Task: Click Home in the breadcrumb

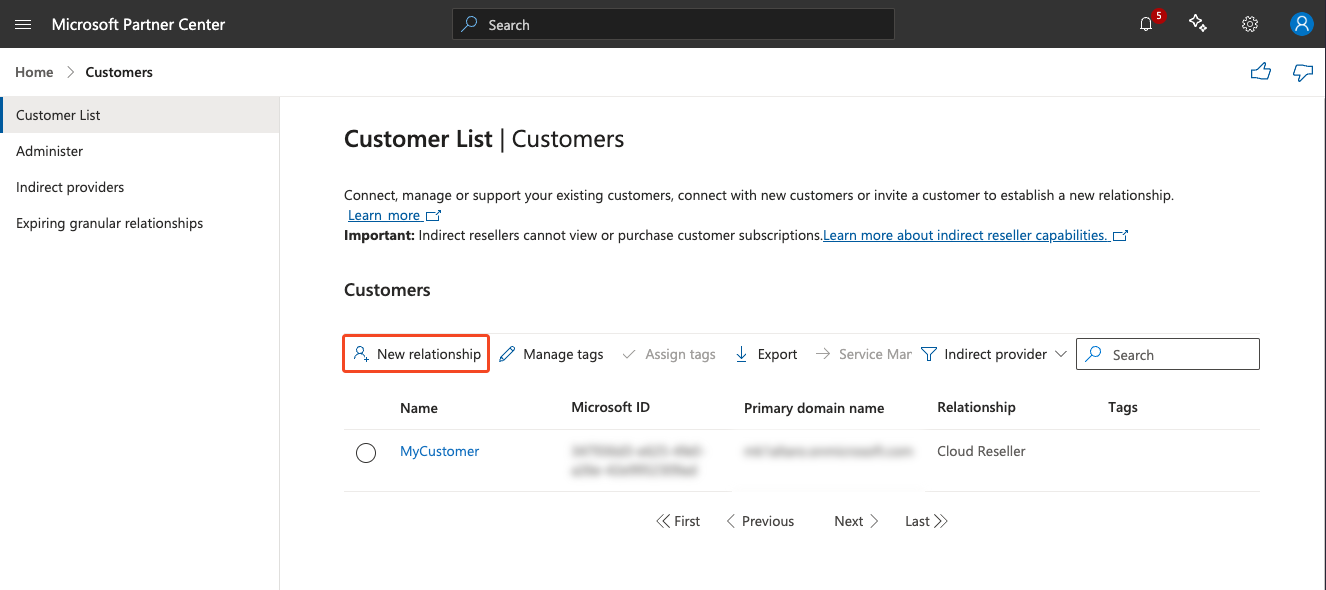Action: tap(34, 72)
